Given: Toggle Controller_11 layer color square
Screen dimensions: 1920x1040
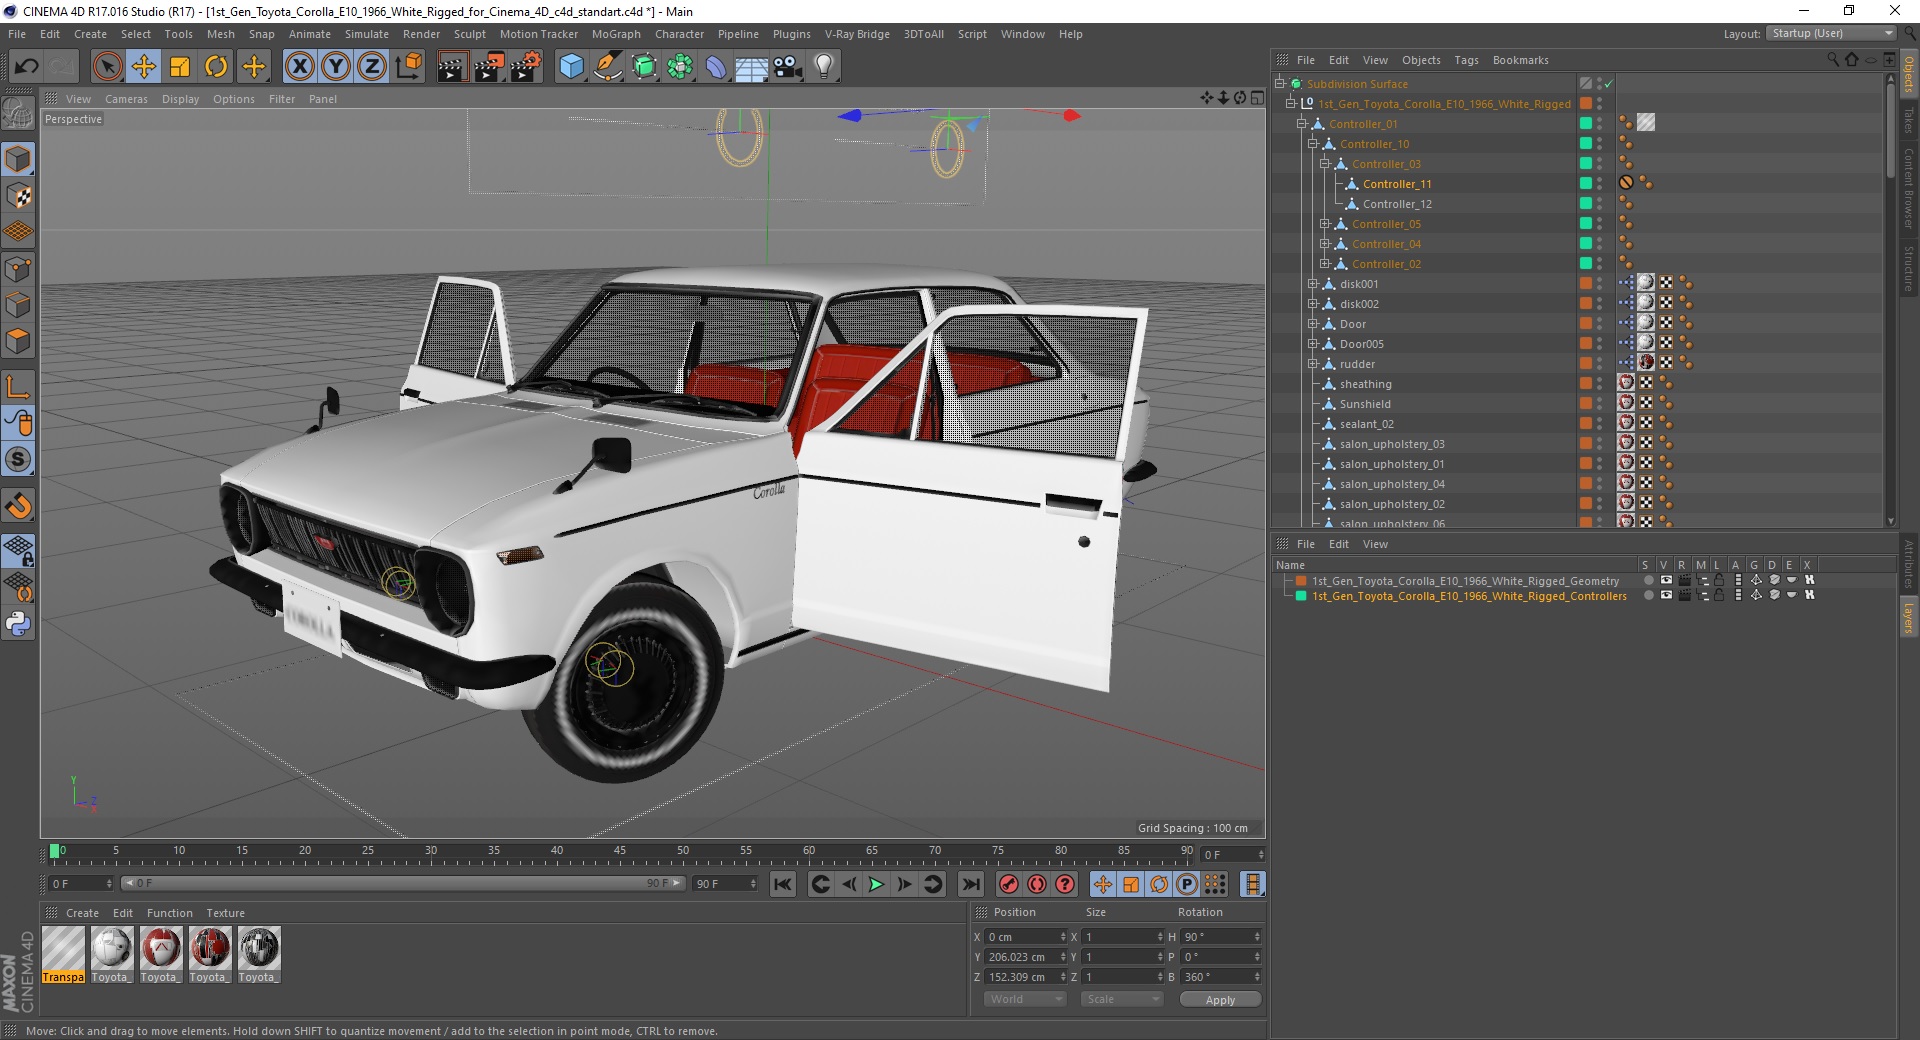Looking at the screenshot, I should click(x=1585, y=183).
